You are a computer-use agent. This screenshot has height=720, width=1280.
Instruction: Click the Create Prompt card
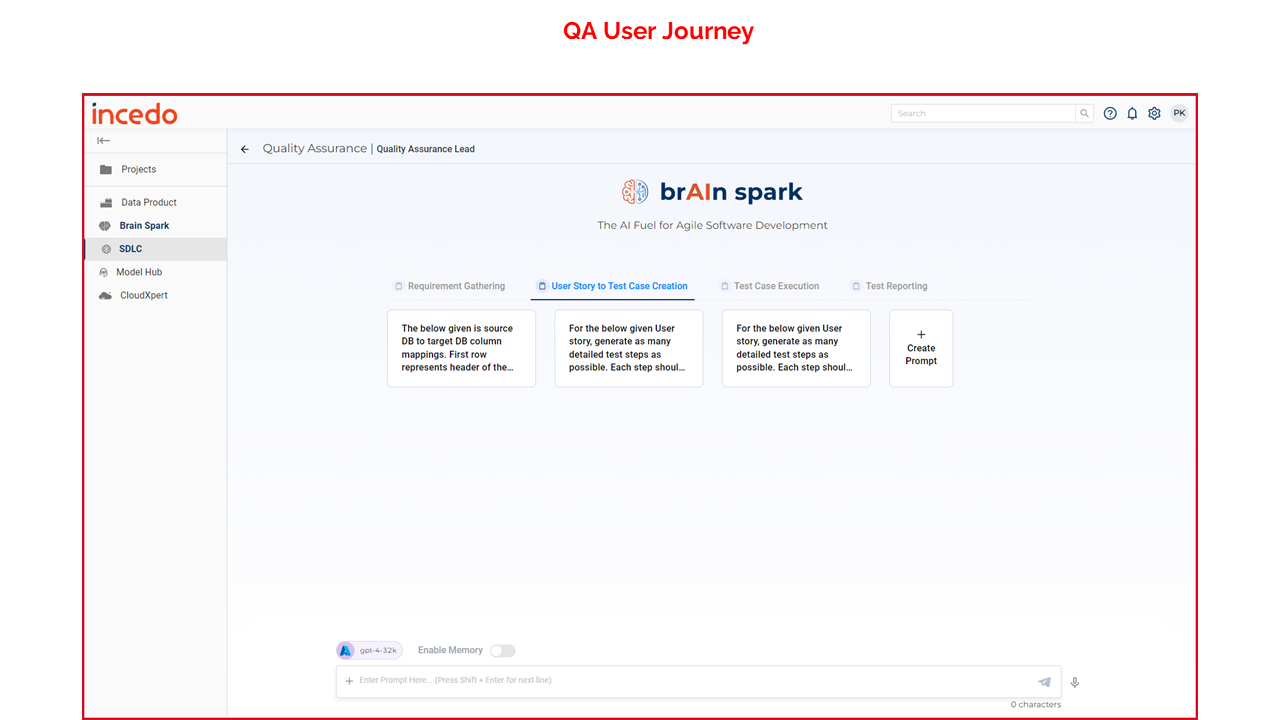point(921,348)
